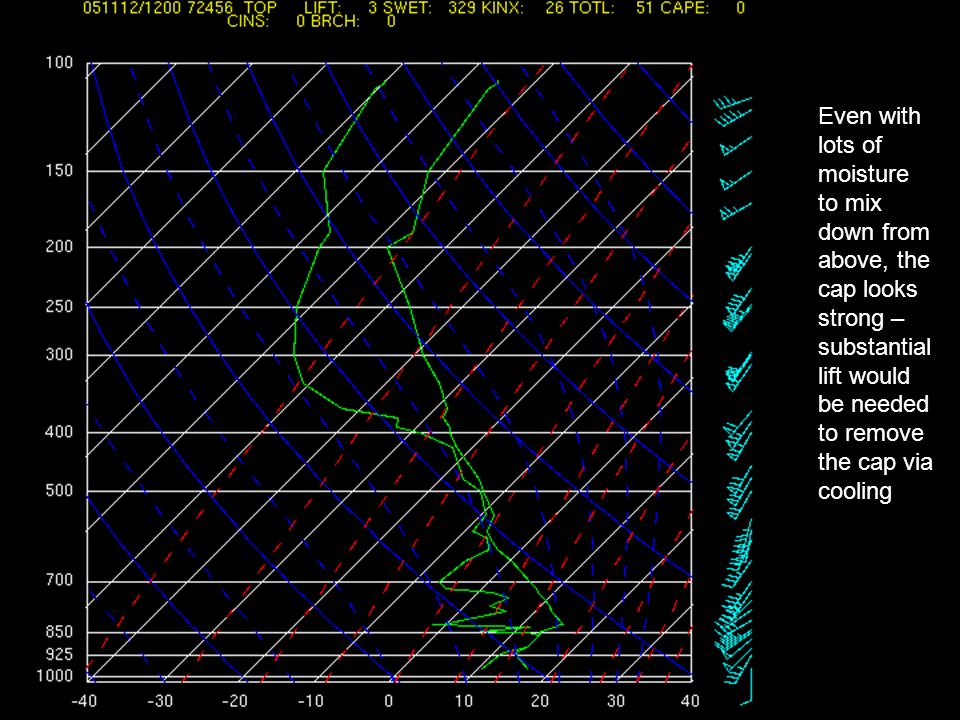Screen dimensions: 960x720
Task: Click the -40 temperature axis label
Action: point(84,701)
